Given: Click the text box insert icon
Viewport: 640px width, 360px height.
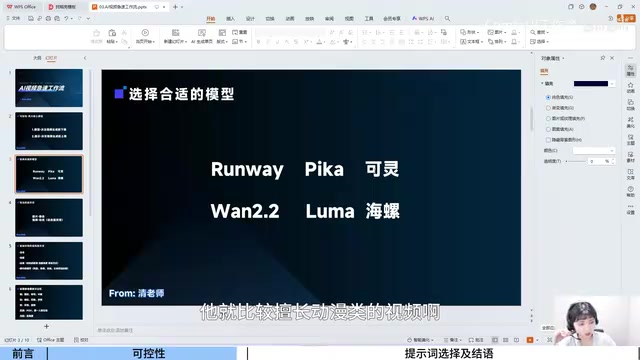Looking at the screenshot, I should click(463, 41).
